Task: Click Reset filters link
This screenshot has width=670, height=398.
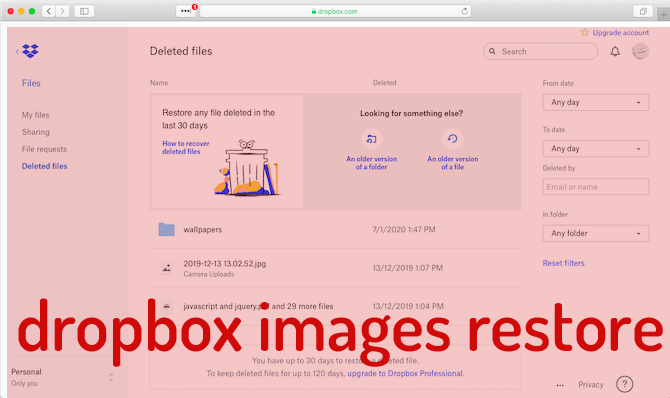Action: click(563, 263)
